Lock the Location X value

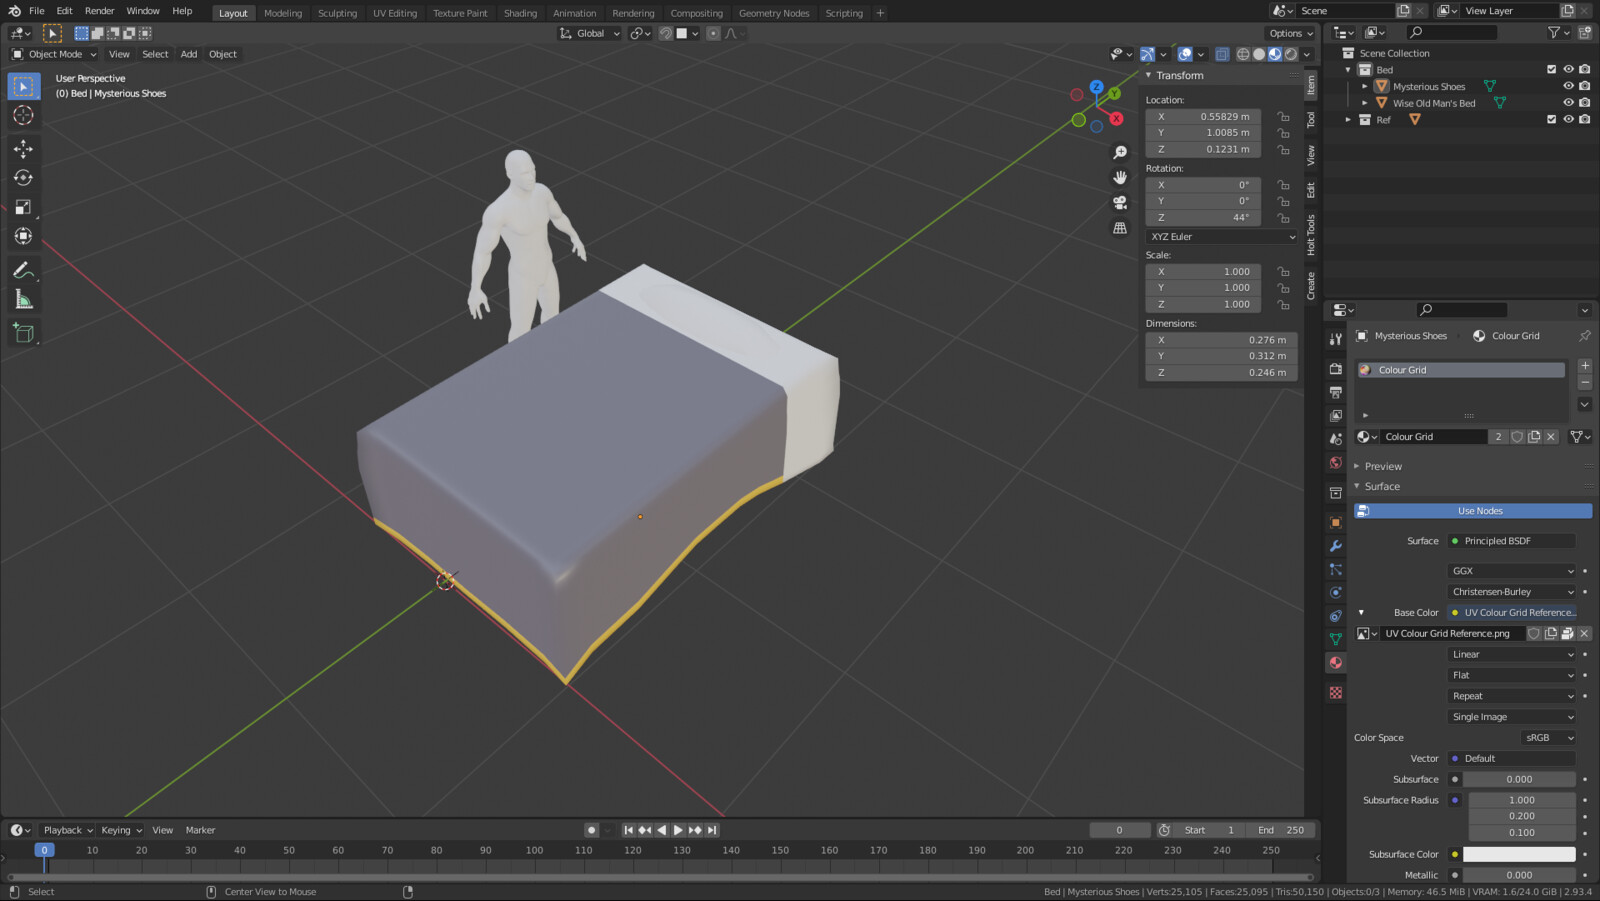(1284, 117)
